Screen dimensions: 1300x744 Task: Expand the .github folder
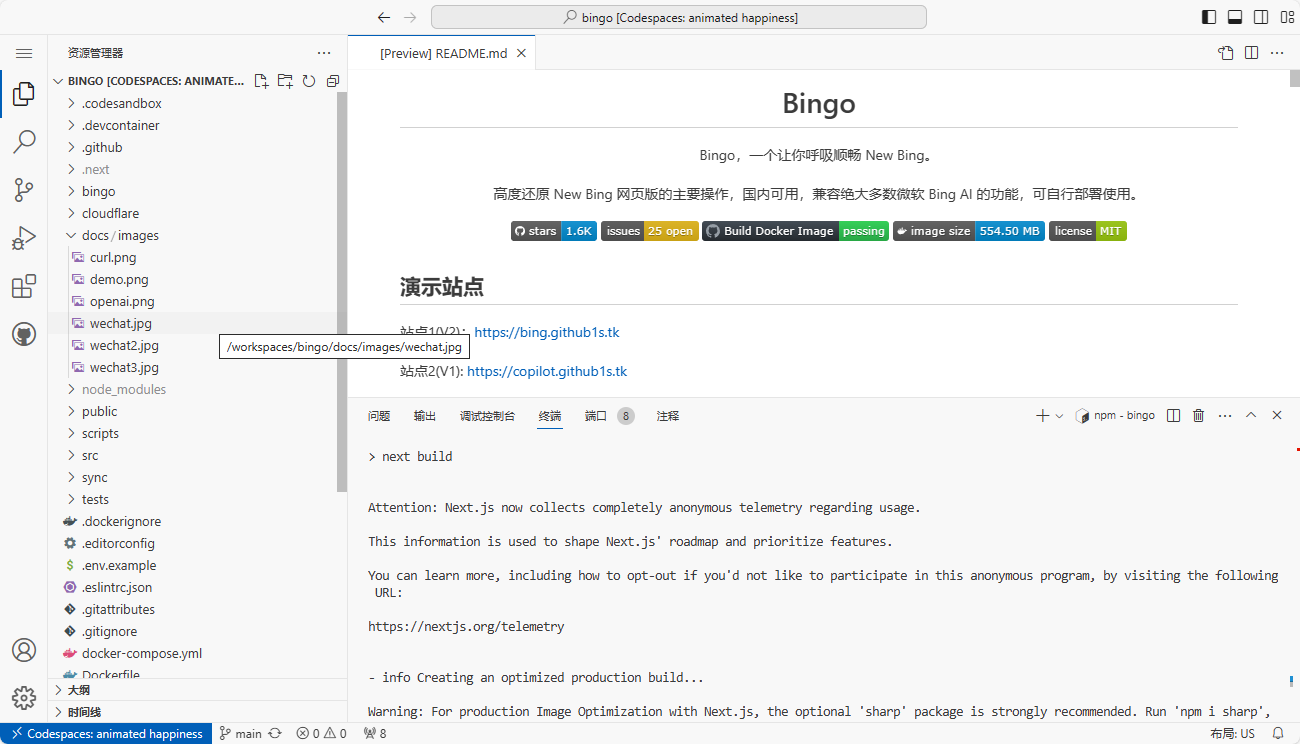(198, 147)
